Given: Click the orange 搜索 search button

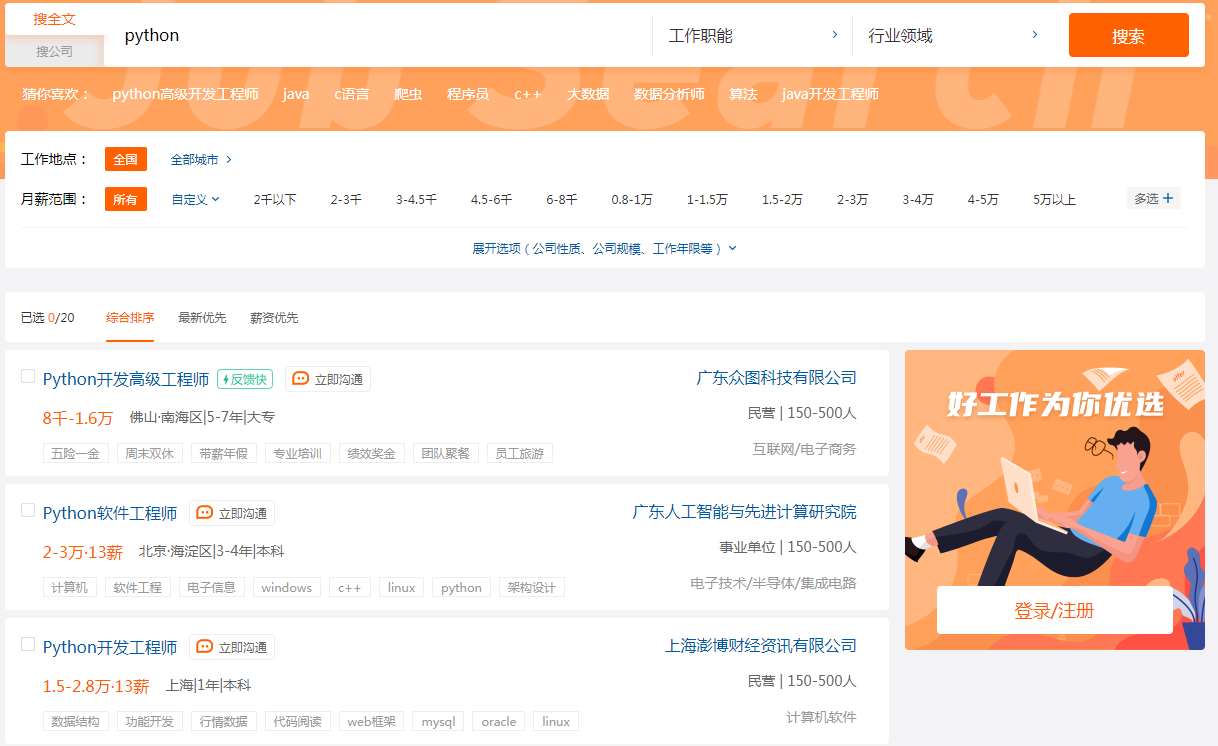Looking at the screenshot, I should click(1128, 34).
